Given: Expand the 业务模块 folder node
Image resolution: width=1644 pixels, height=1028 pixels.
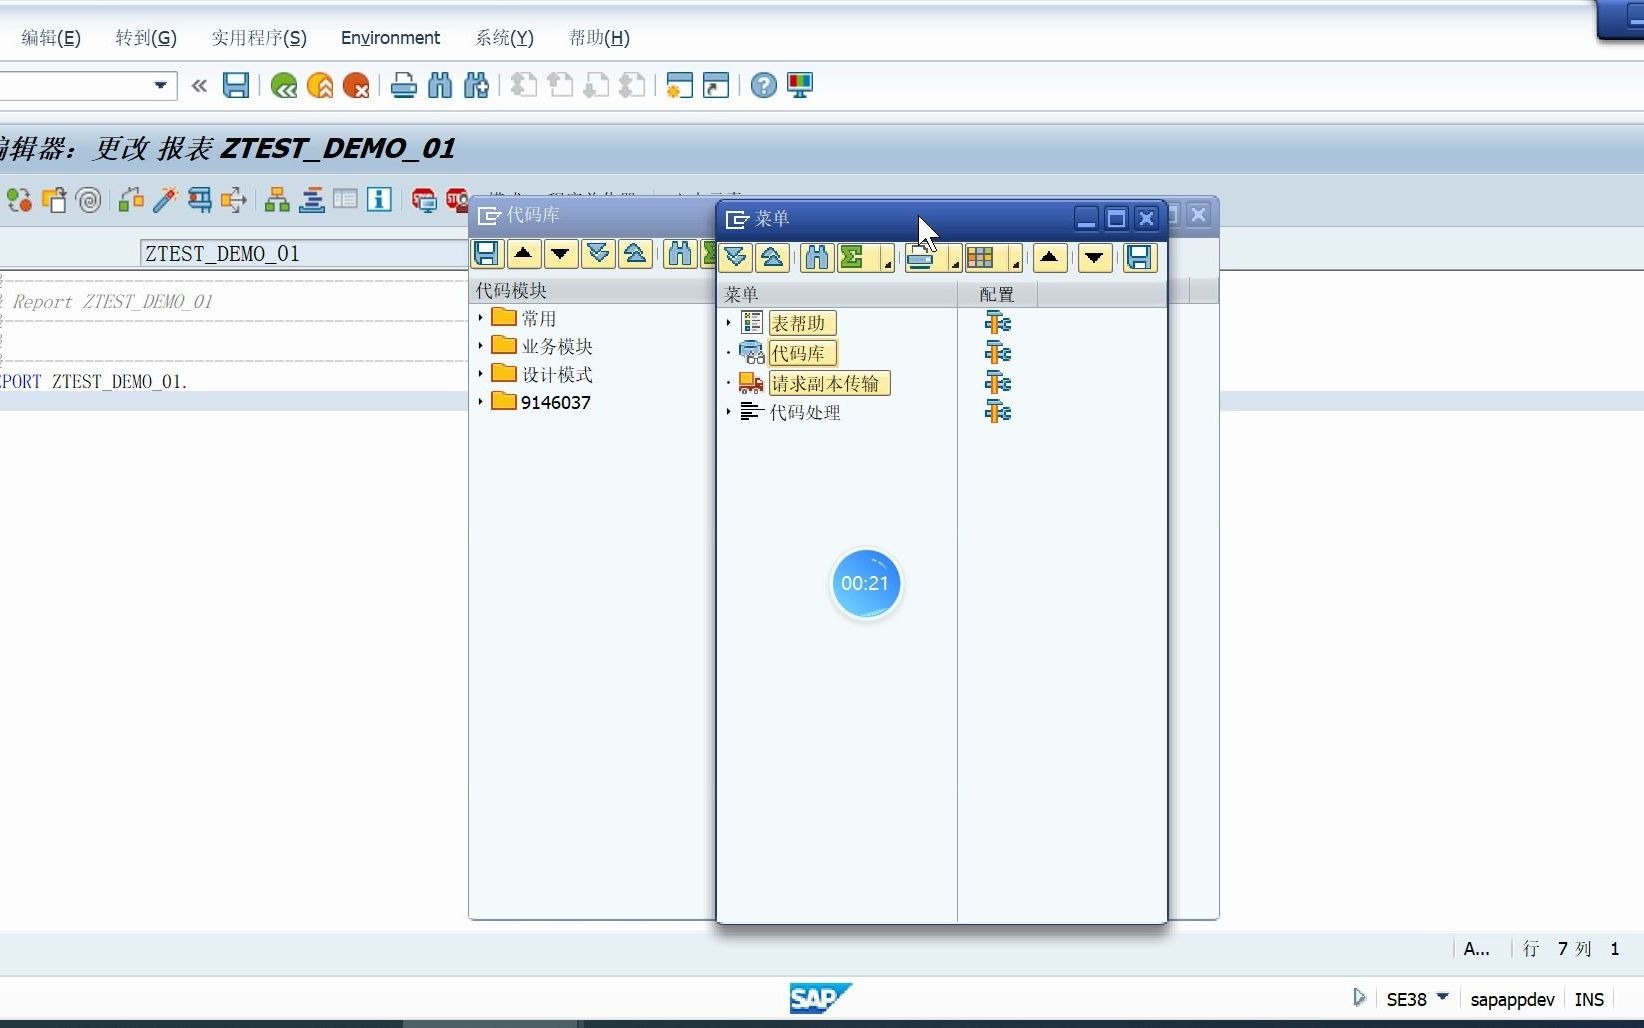Looking at the screenshot, I should (x=481, y=346).
